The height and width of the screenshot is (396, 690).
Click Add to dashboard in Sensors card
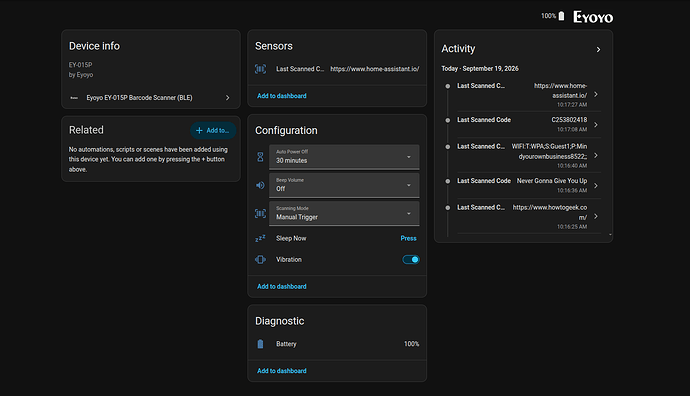click(282, 96)
